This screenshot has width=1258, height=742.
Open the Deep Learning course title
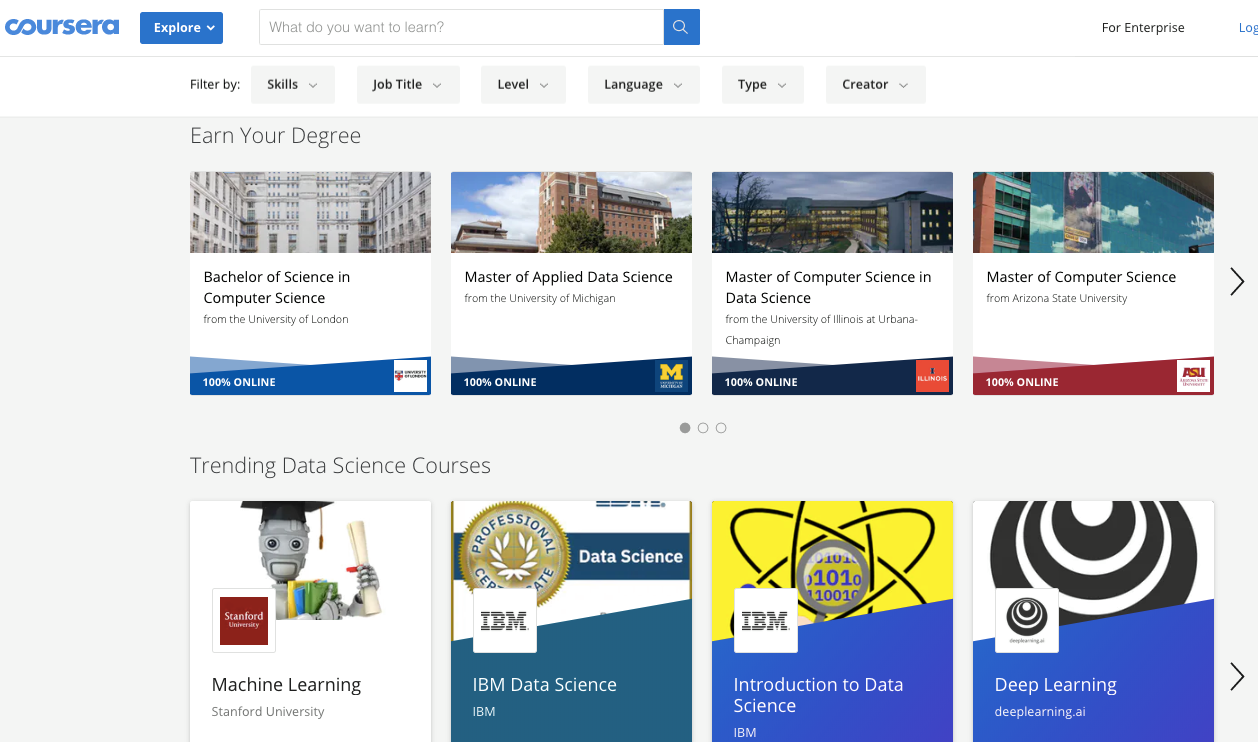coord(1055,685)
